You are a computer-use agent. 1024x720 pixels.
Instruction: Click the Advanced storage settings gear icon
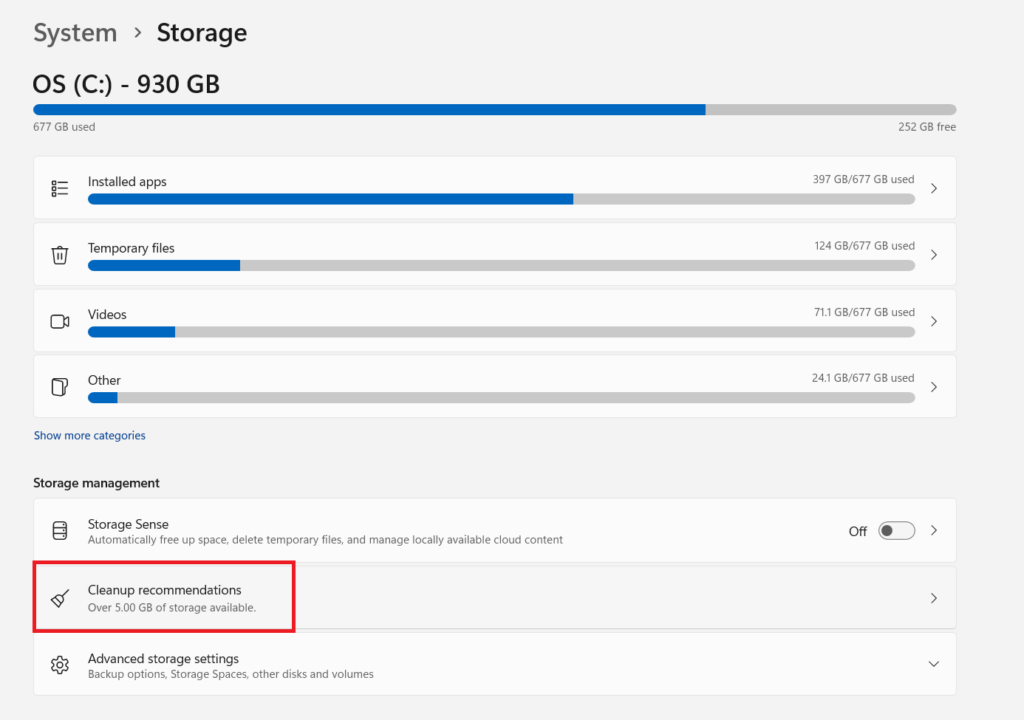click(60, 664)
